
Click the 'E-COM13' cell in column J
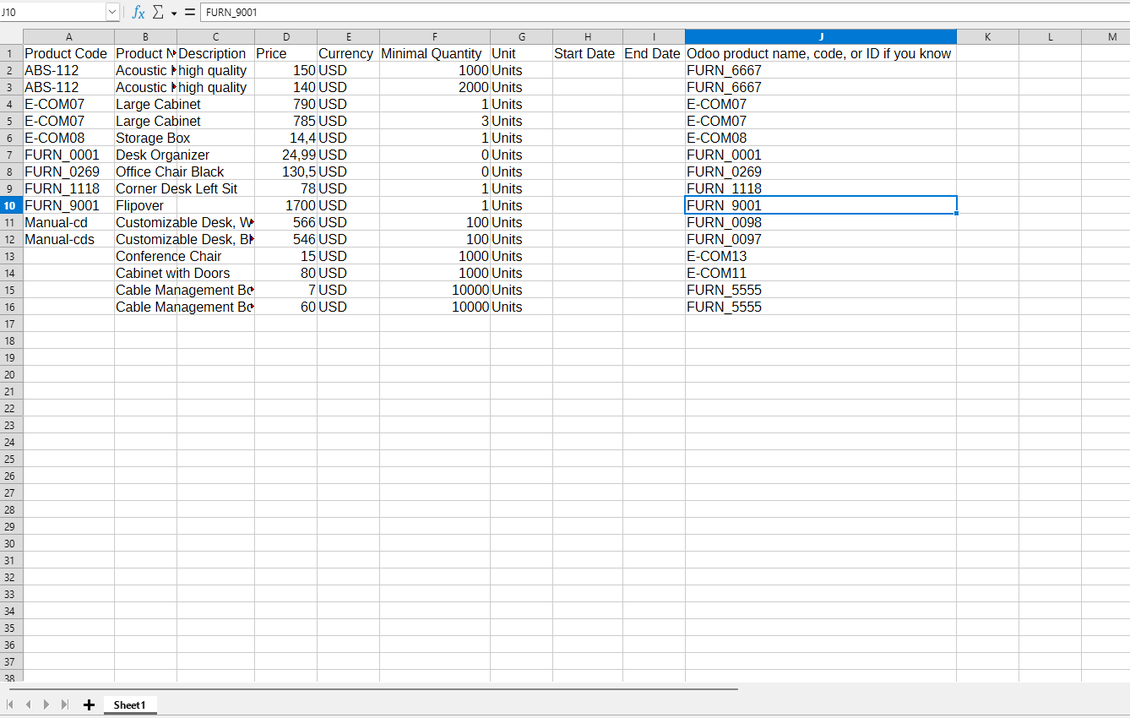(x=821, y=257)
